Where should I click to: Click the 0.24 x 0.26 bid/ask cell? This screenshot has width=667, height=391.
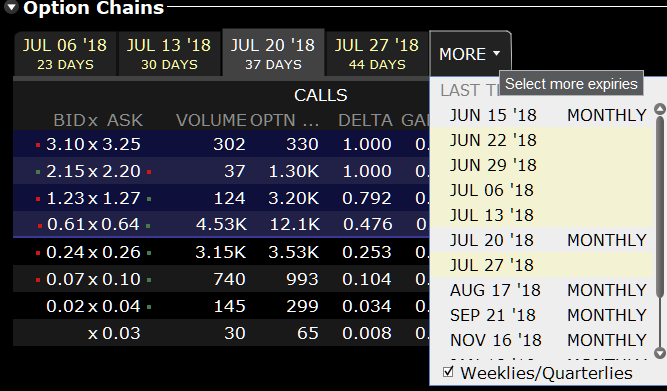(x=93, y=252)
